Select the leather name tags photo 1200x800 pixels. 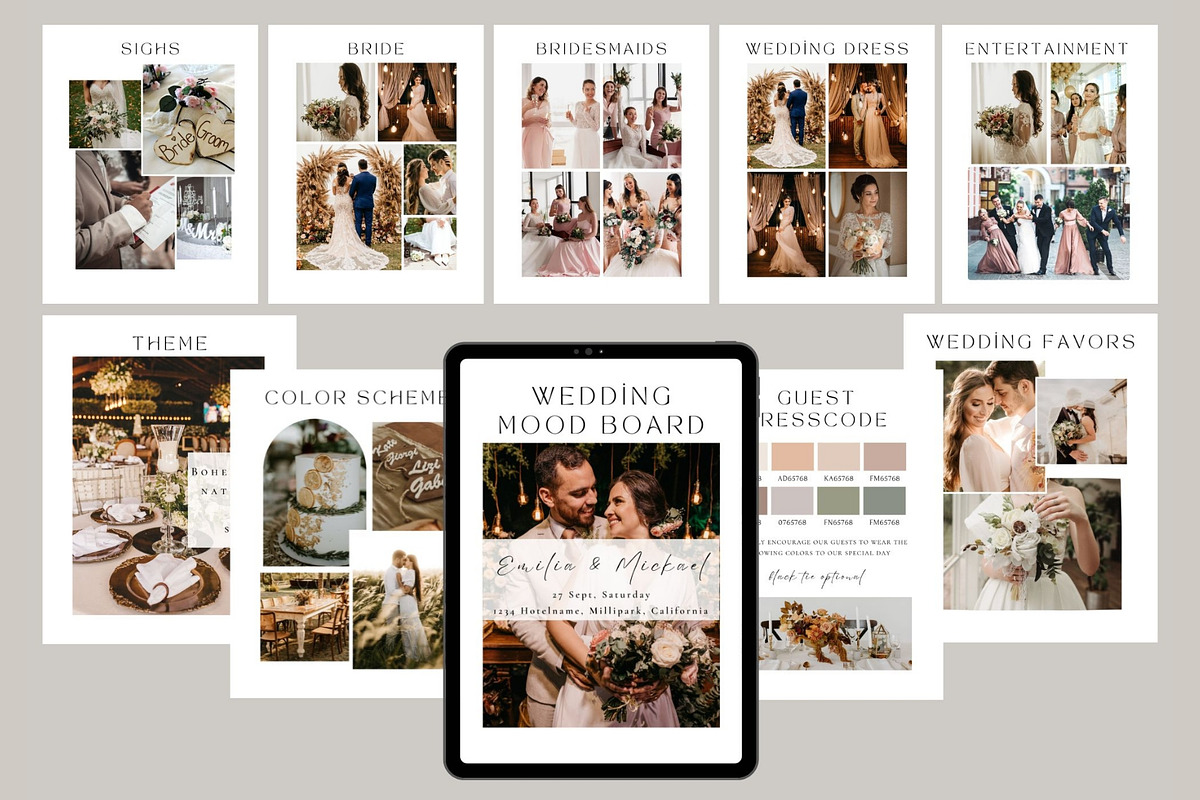point(408,476)
